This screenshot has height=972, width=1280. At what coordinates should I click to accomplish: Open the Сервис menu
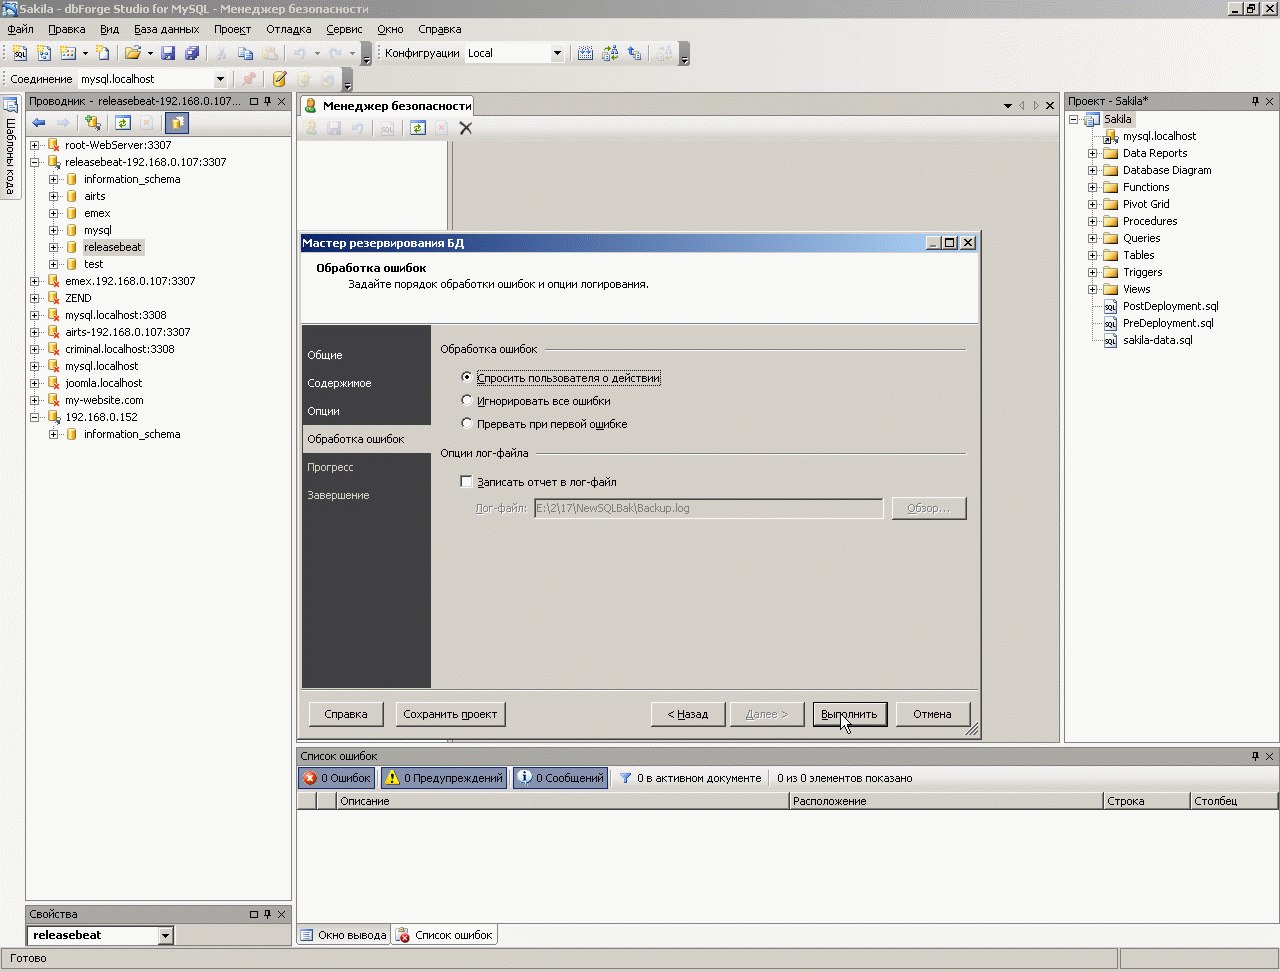coord(344,29)
